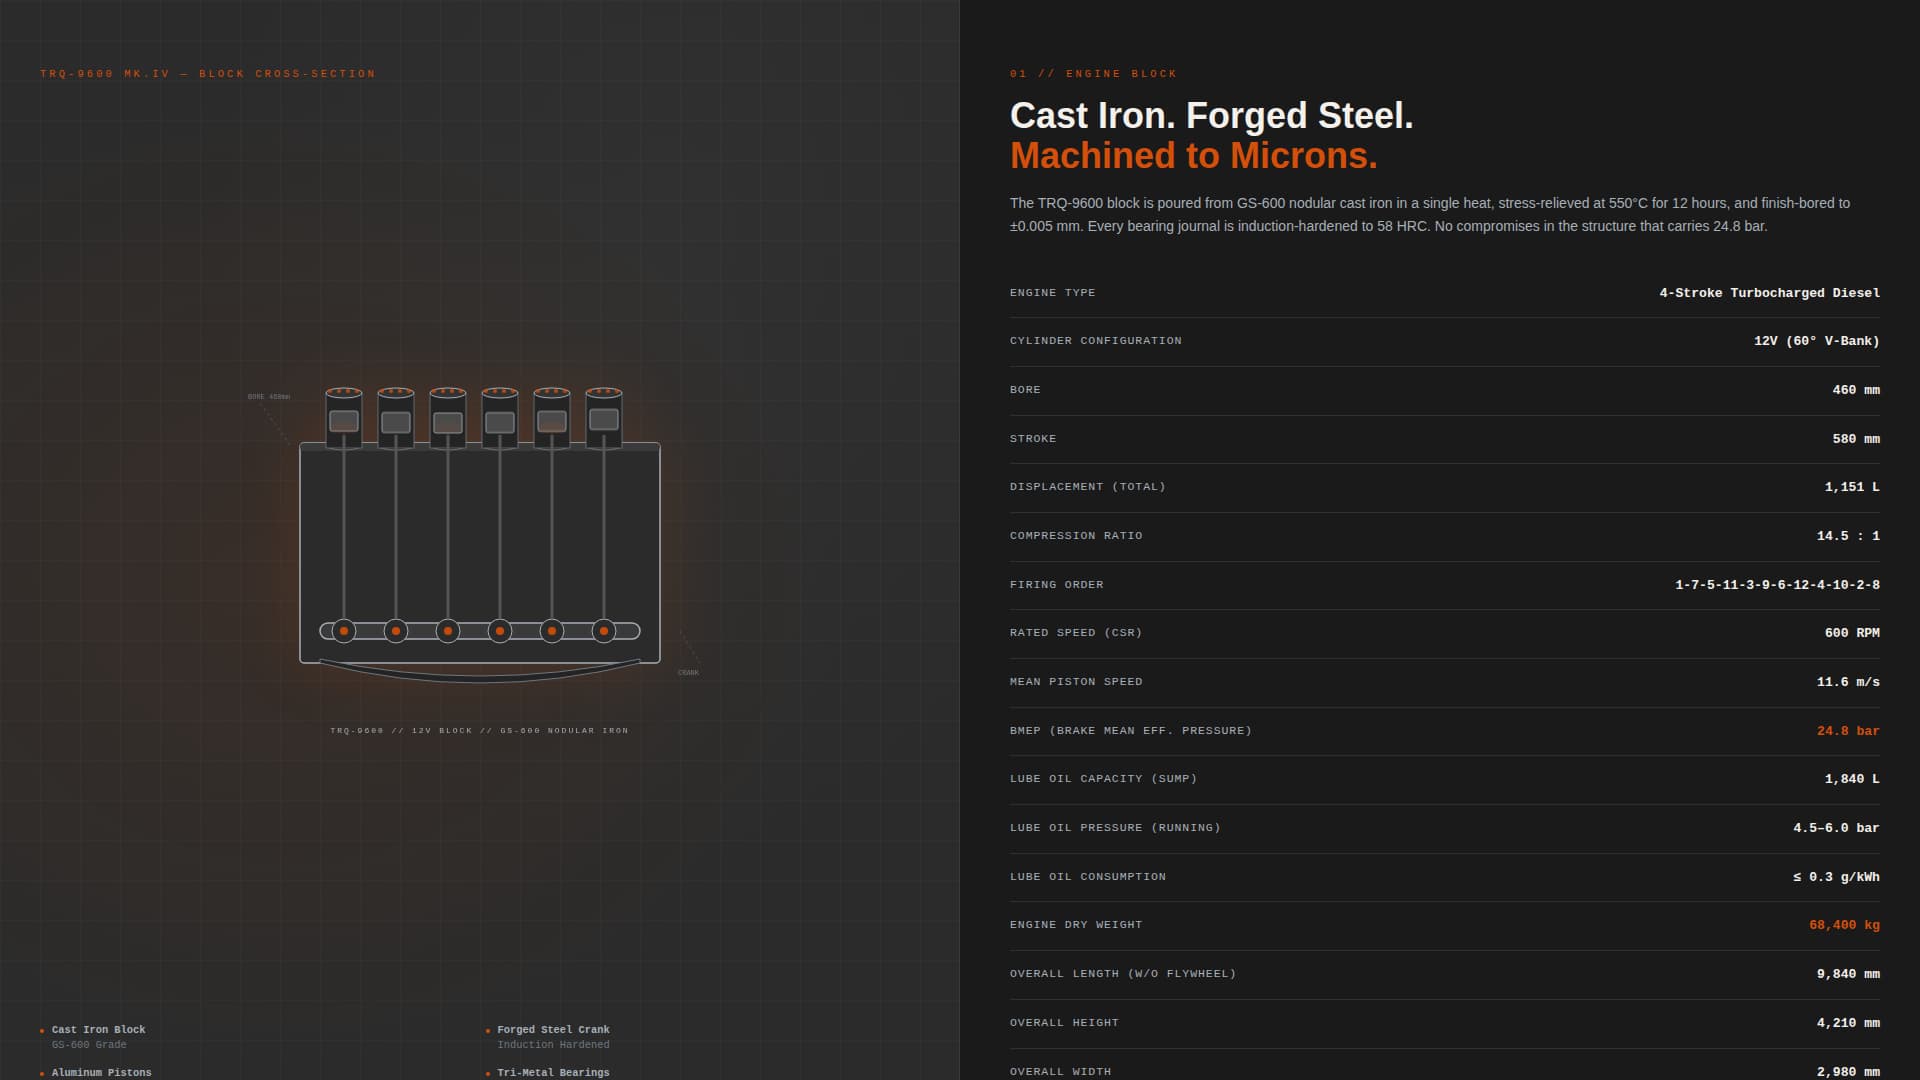This screenshot has height=1080, width=1920.
Task: Click the 01 // ENGINE BLOCK section label
Action: tap(1093, 74)
